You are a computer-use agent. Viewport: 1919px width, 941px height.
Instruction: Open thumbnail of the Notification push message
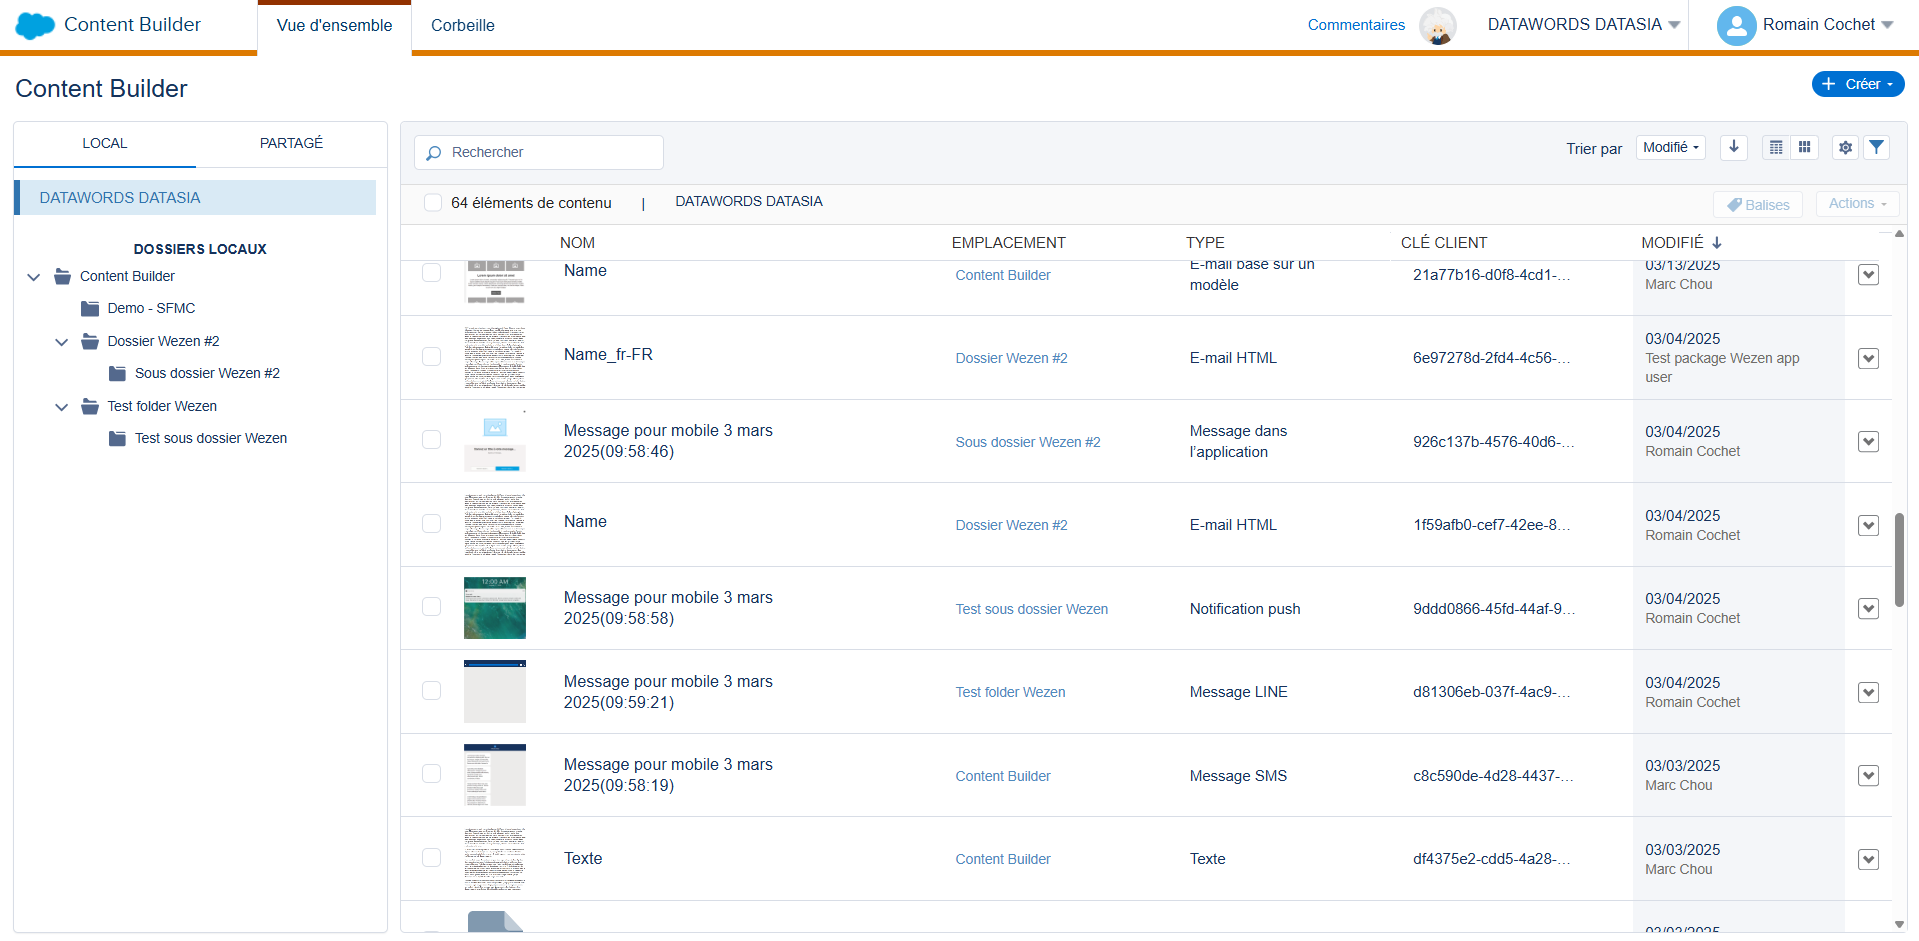pos(495,608)
